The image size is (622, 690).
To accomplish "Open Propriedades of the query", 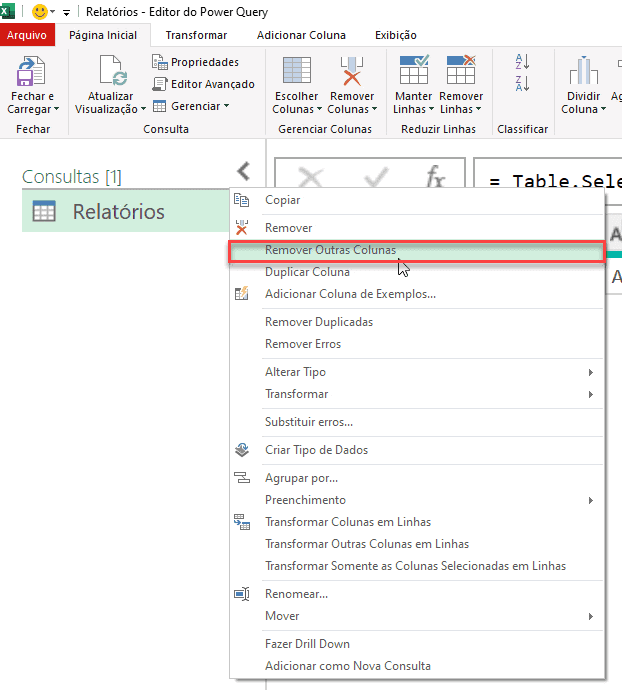I will 195,62.
